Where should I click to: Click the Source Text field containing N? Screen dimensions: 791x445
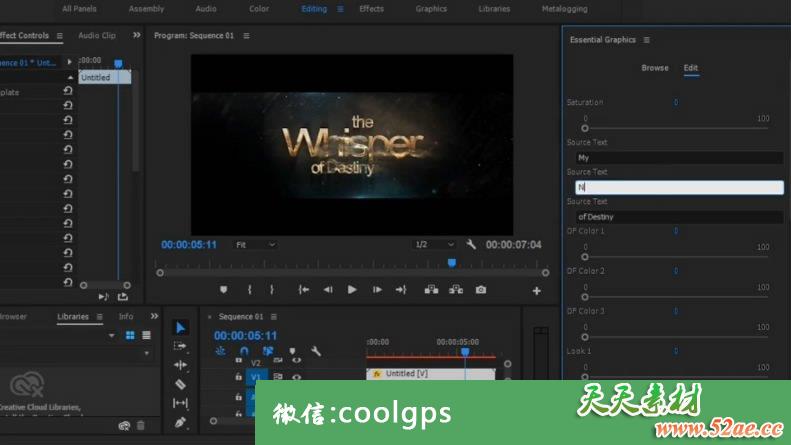coord(678,187)
